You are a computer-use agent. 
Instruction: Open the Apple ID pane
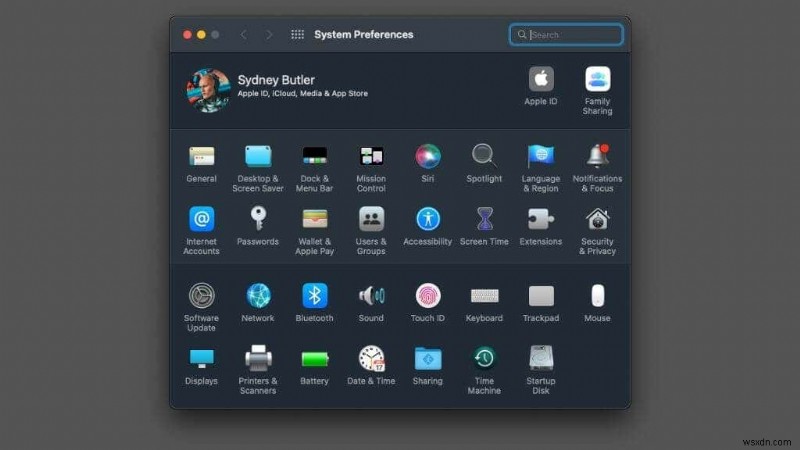(x=541, y=79)
